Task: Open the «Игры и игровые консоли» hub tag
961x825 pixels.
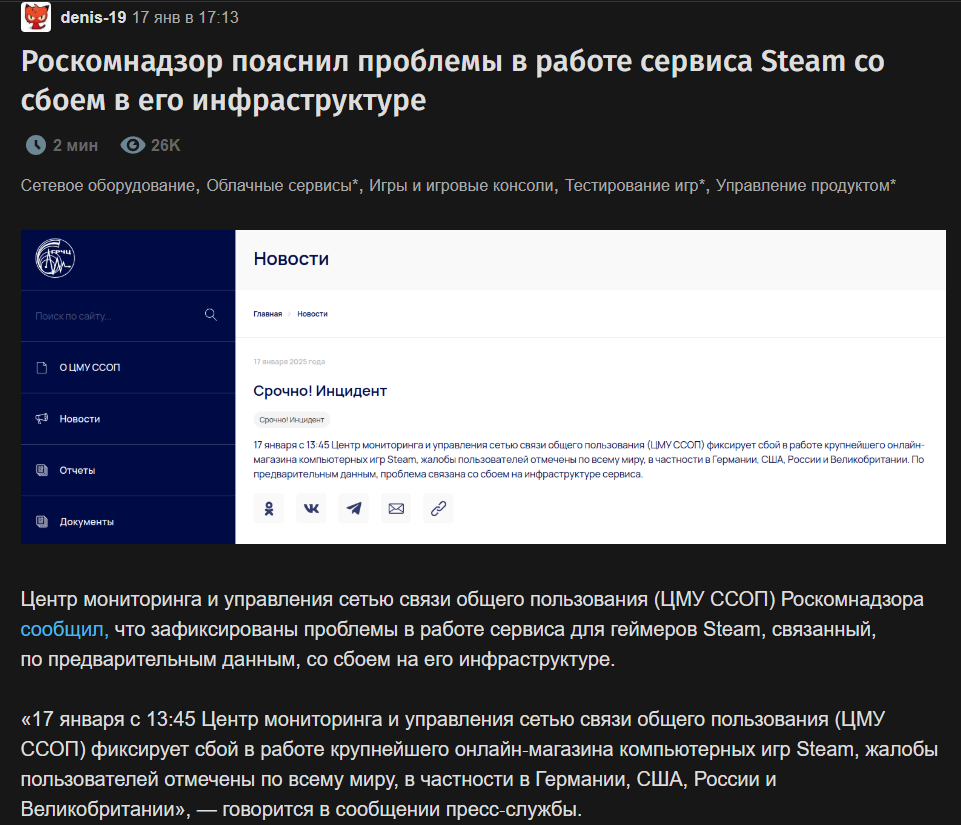Action: (x=461, y=185)
